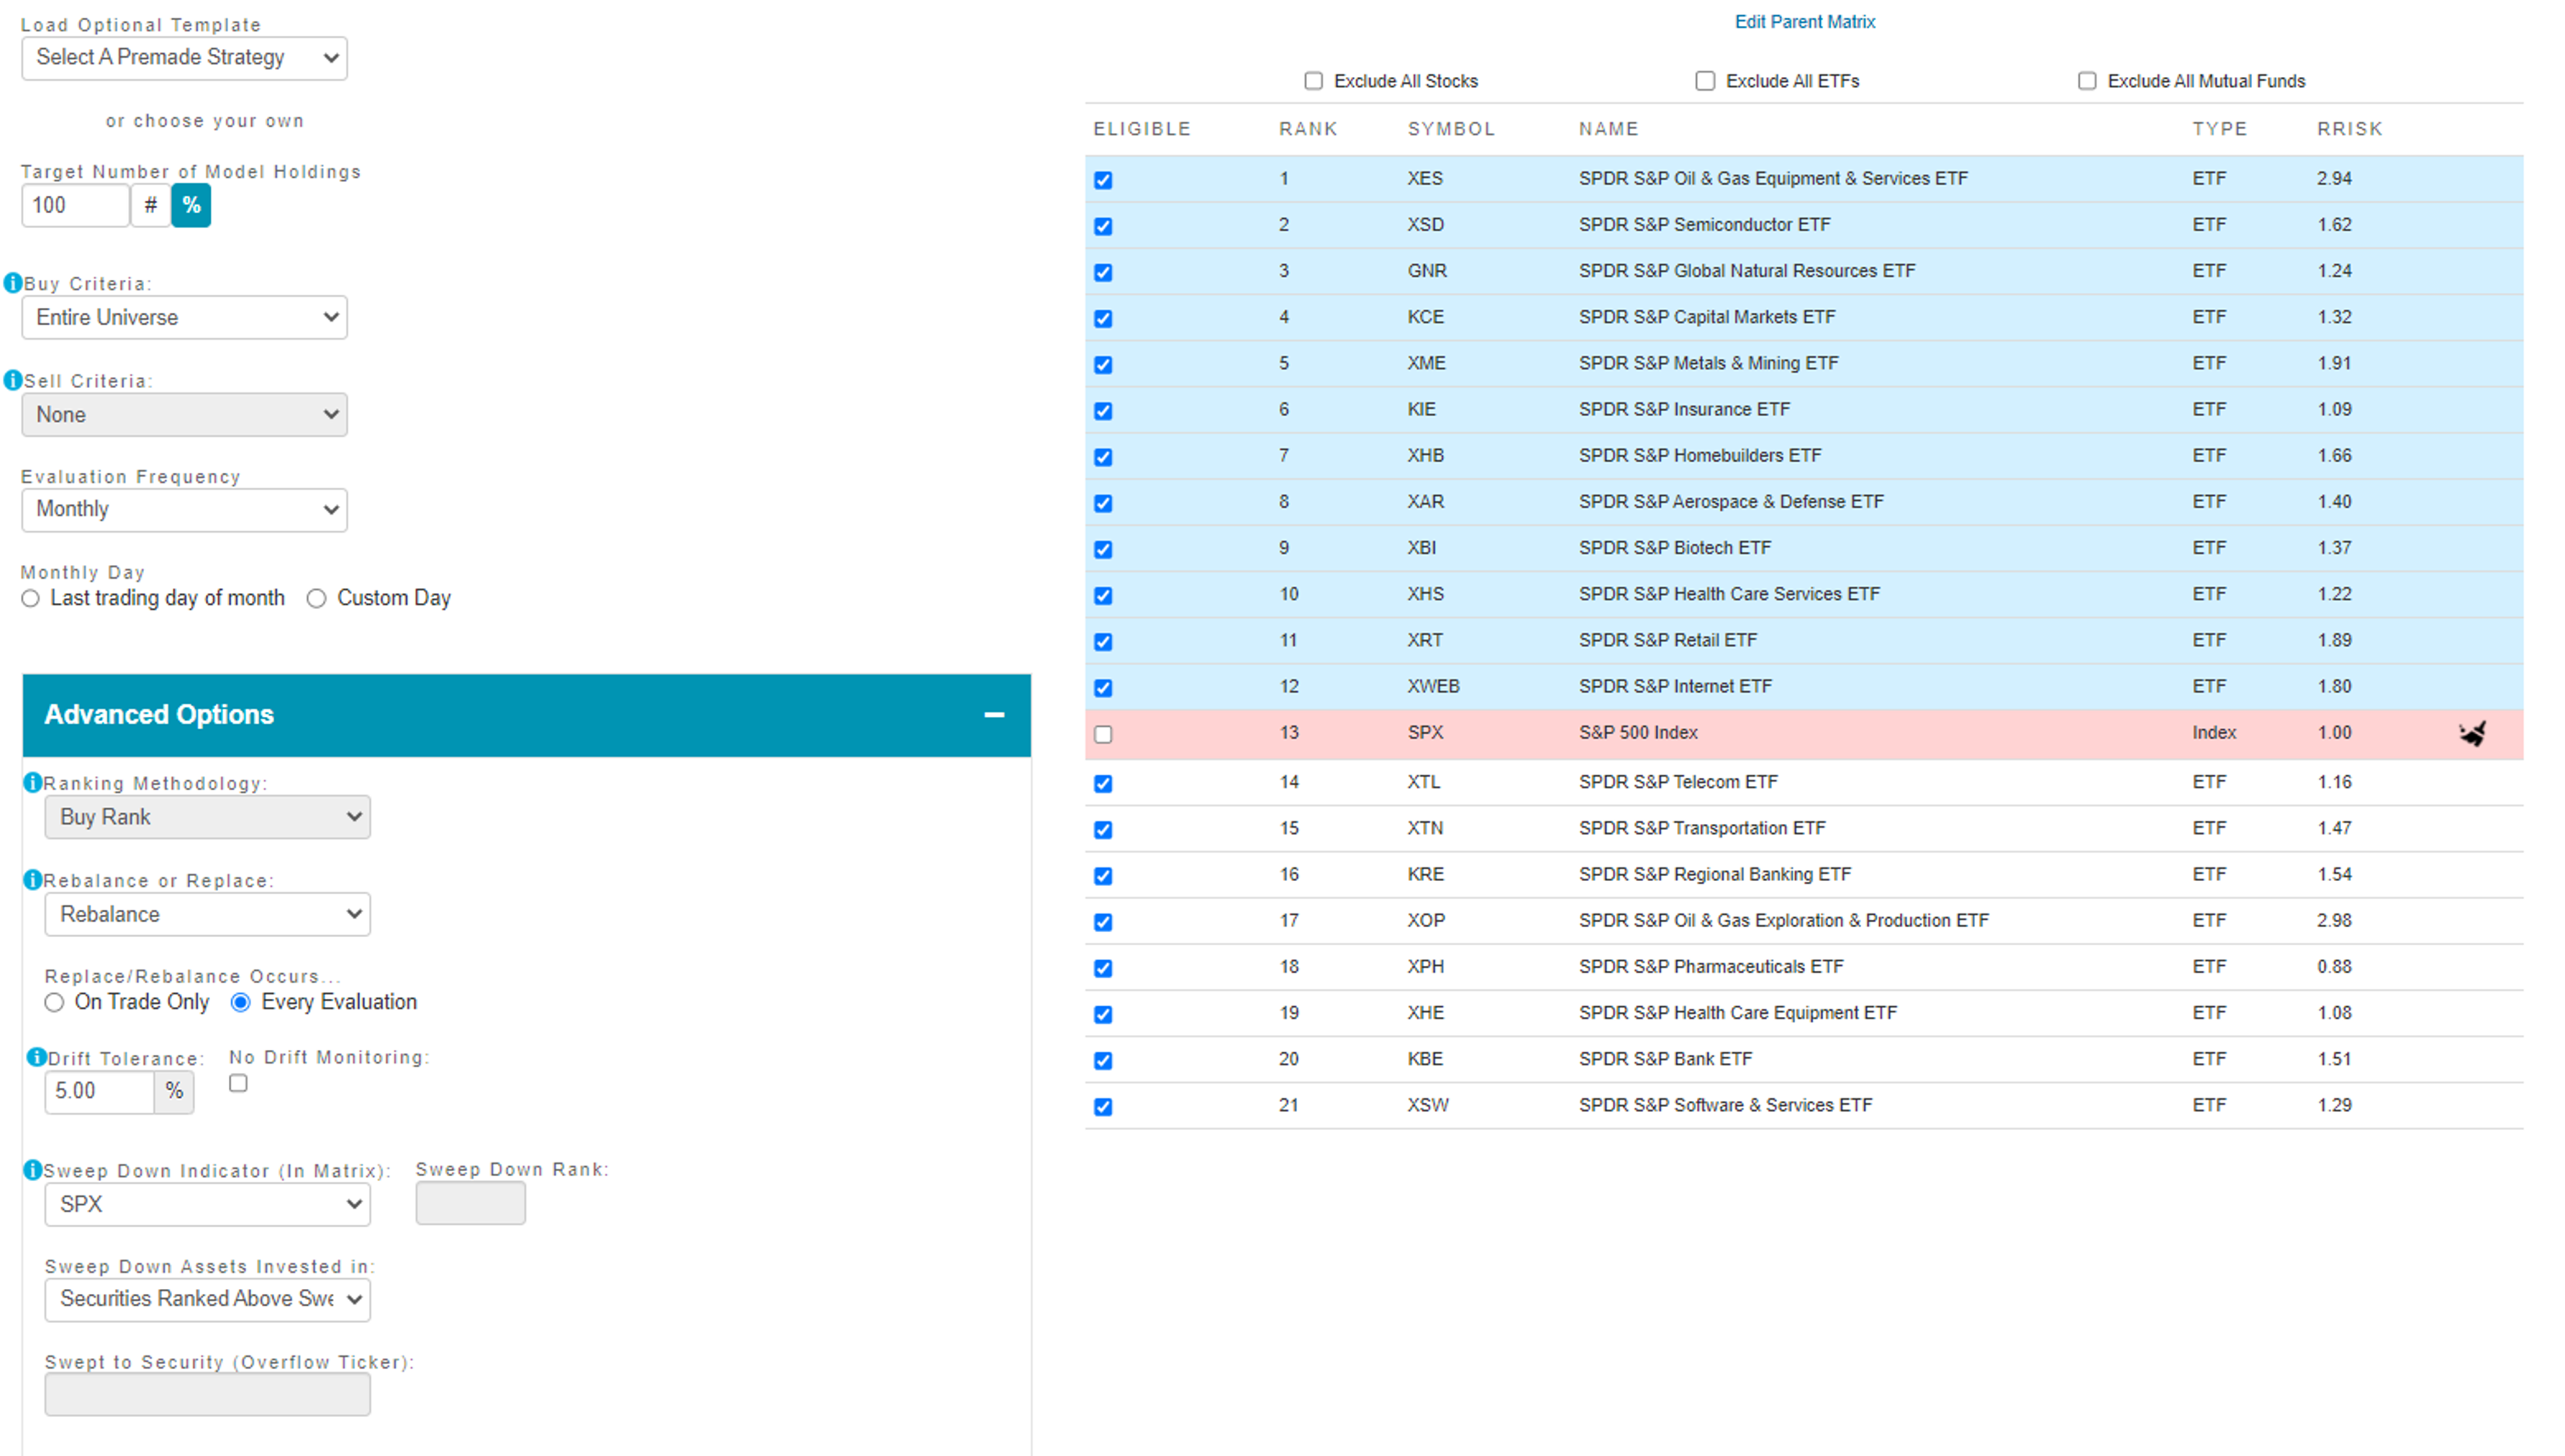Sort table by the RANK column
Viewport: 2565px width, 1456px height.
[1308, 129]
